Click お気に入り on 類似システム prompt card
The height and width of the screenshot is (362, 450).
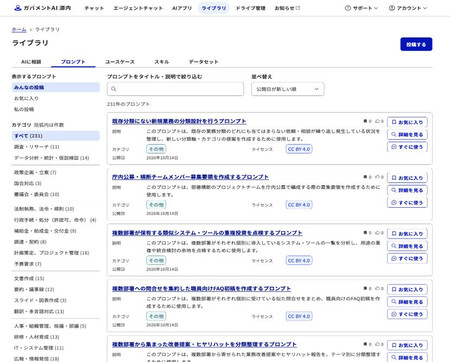click(407, 234)
